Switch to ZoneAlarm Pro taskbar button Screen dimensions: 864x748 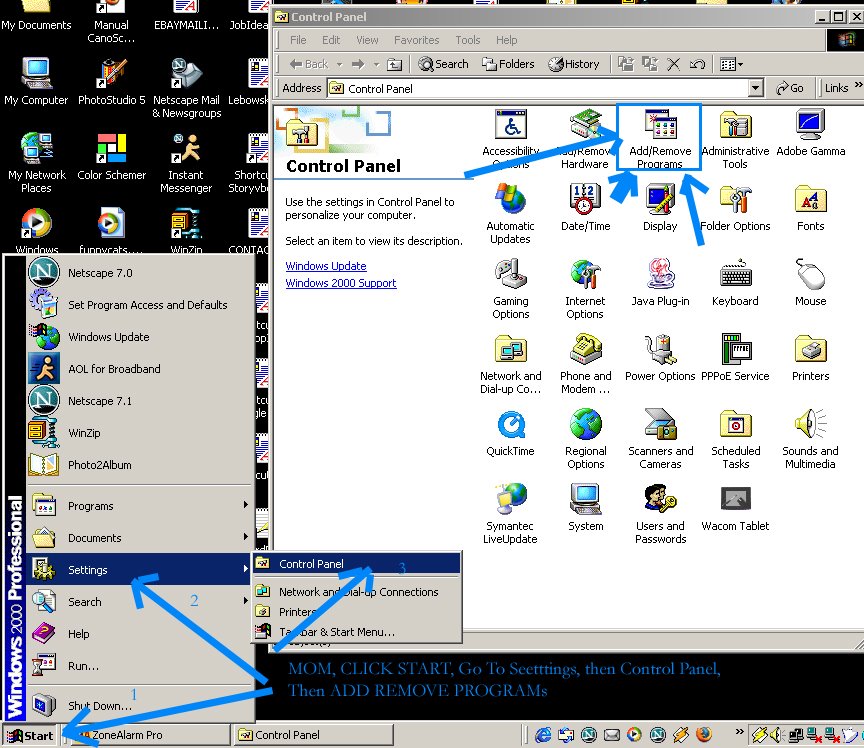tap(148, 735)
